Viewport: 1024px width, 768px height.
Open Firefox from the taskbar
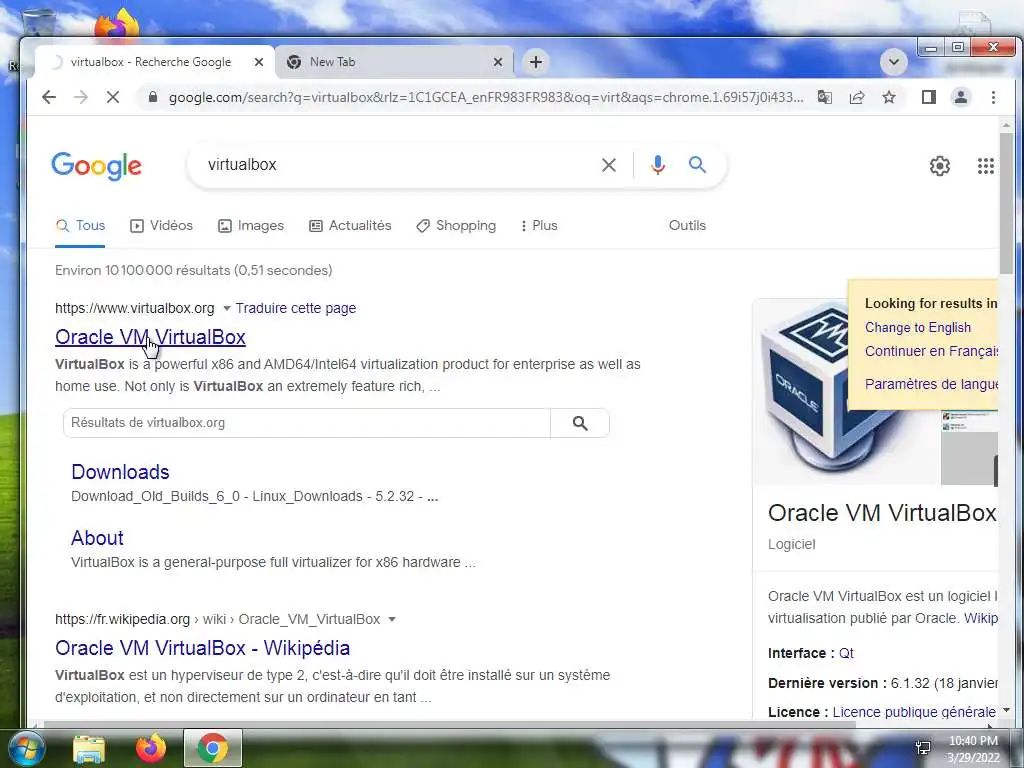151,748
